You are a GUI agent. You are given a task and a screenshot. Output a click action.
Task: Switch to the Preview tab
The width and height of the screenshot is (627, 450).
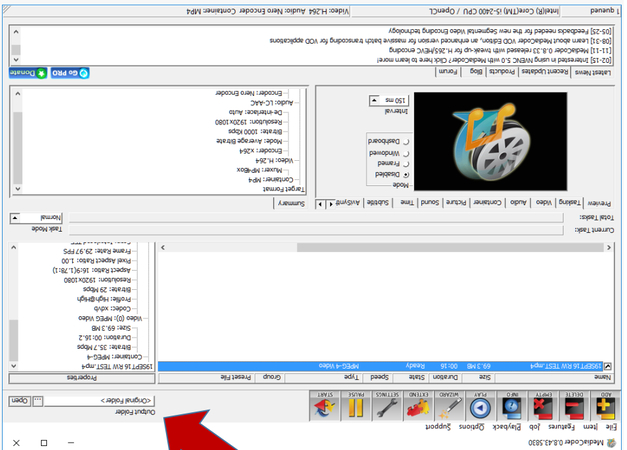click(x=599, y=203)
